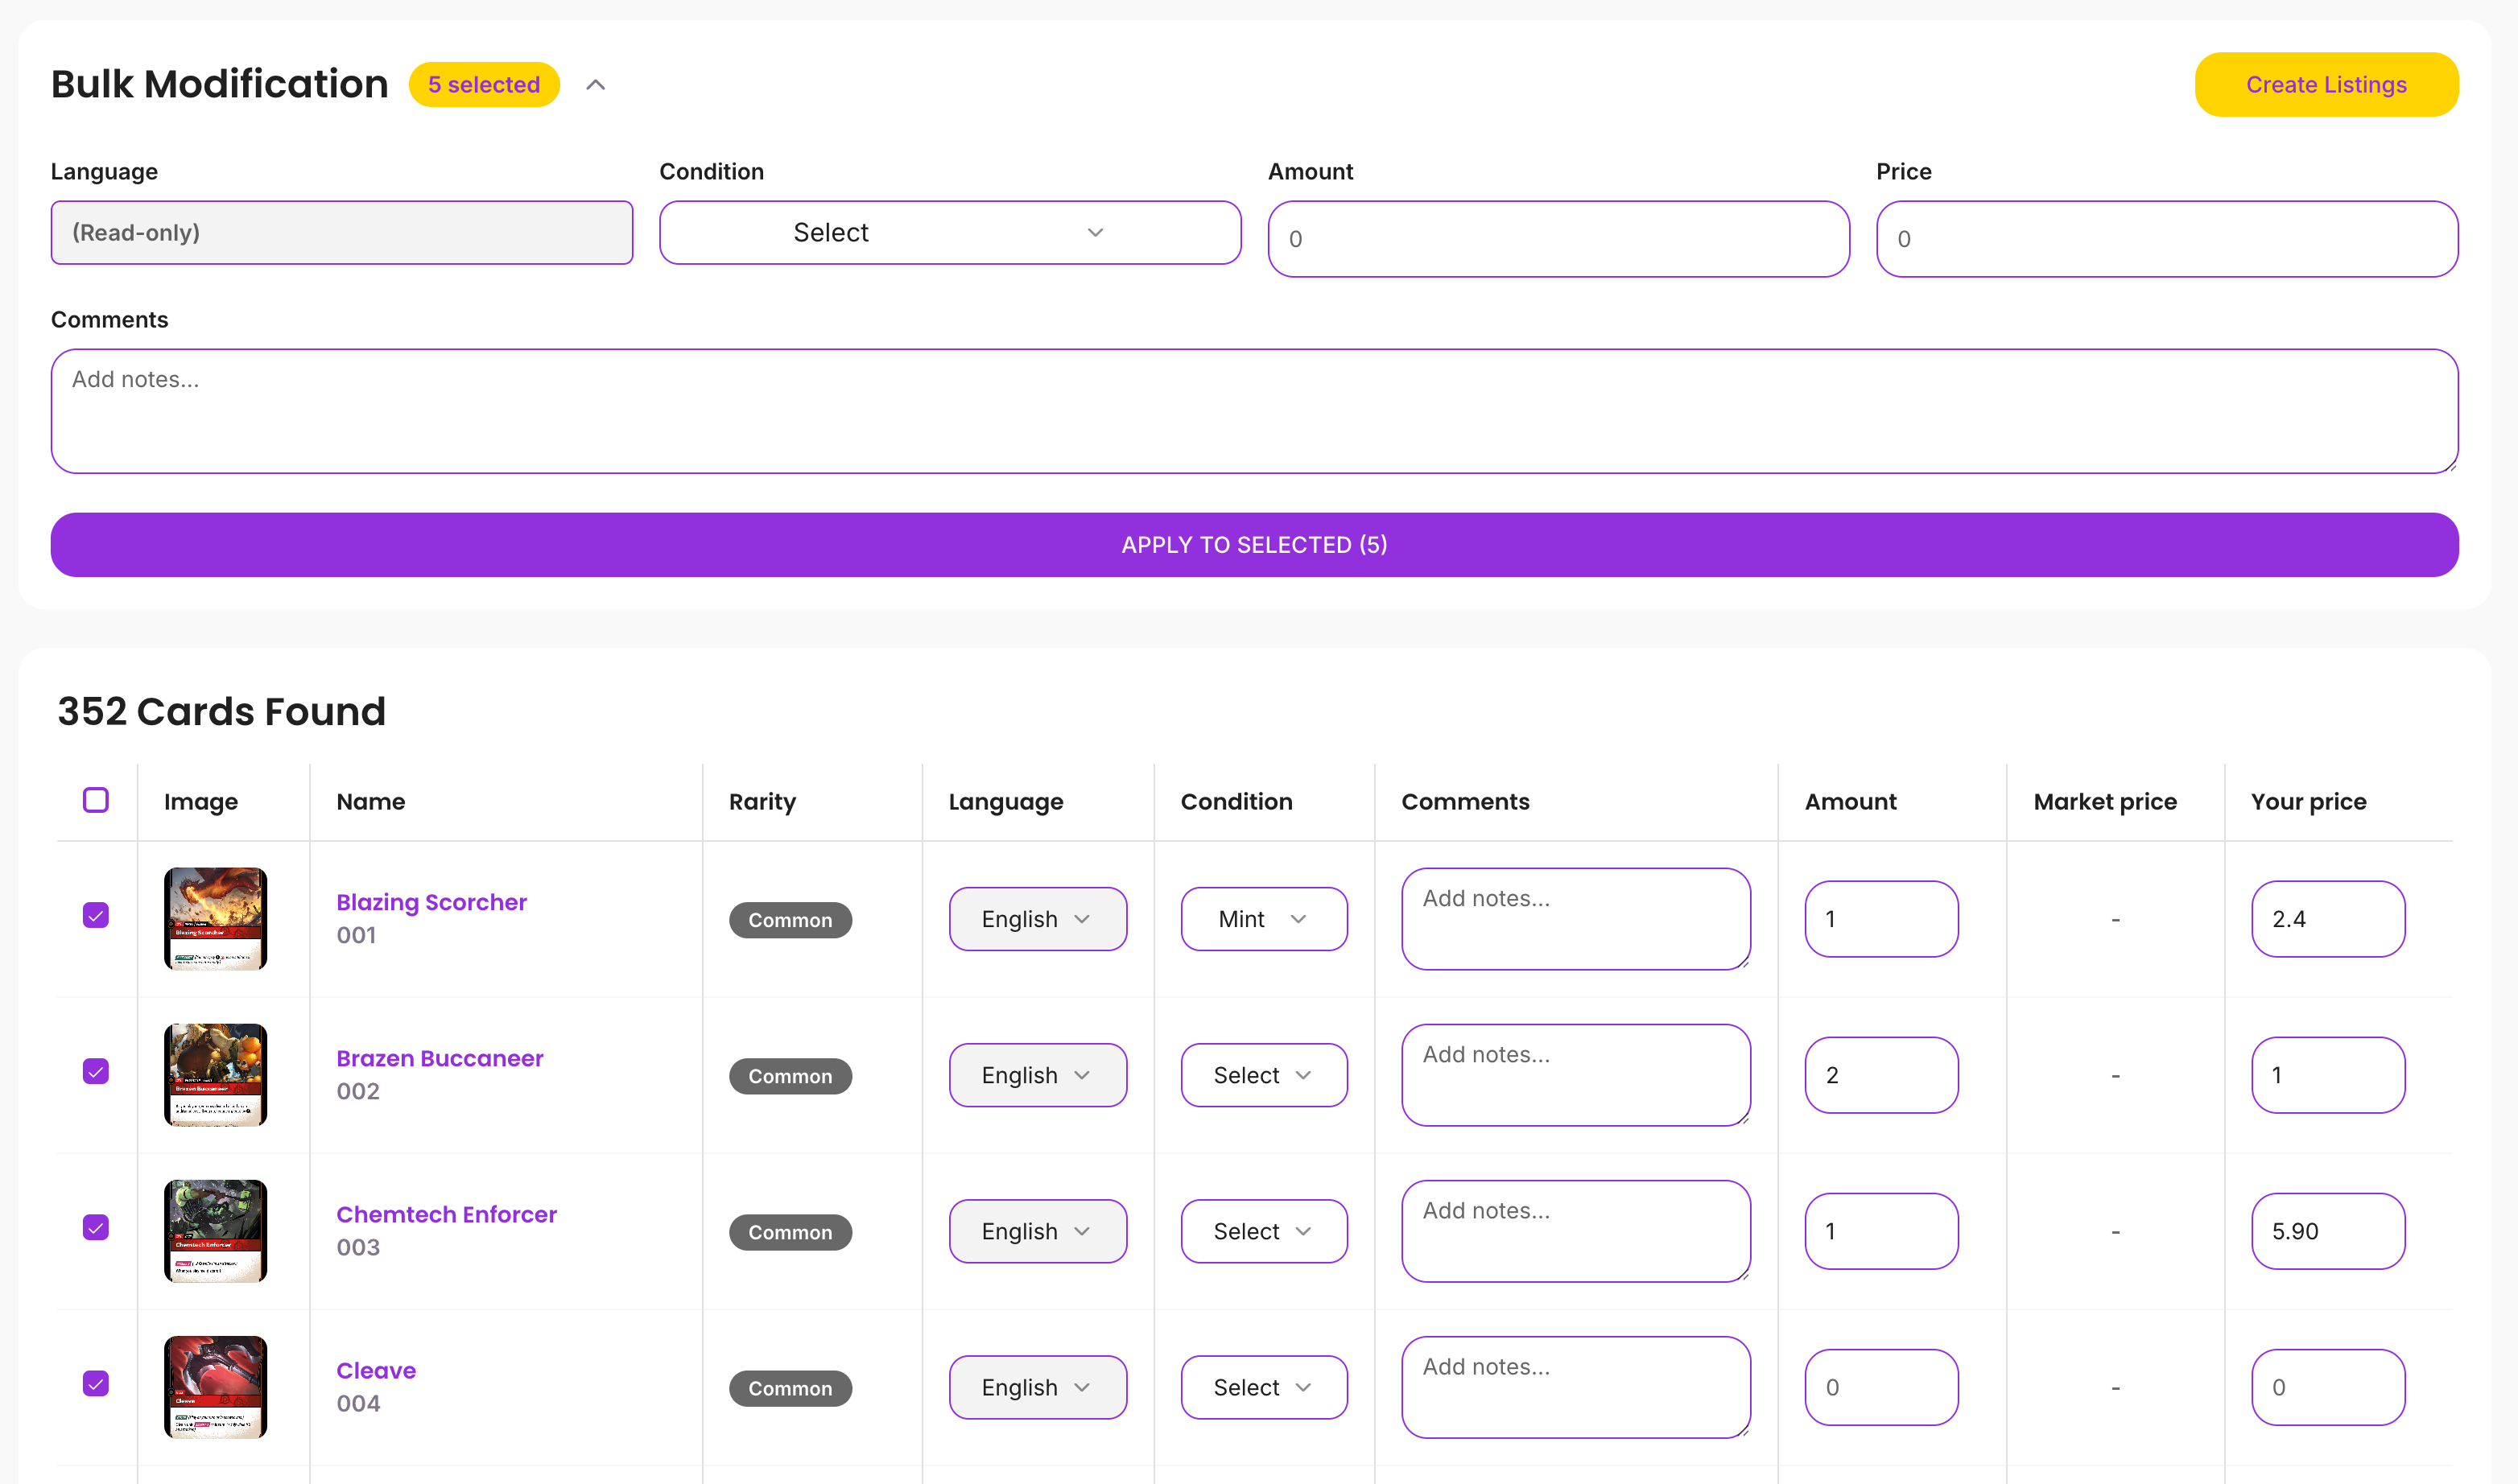Focus Brazen Buccaneer your price field

[2327, 1075]
